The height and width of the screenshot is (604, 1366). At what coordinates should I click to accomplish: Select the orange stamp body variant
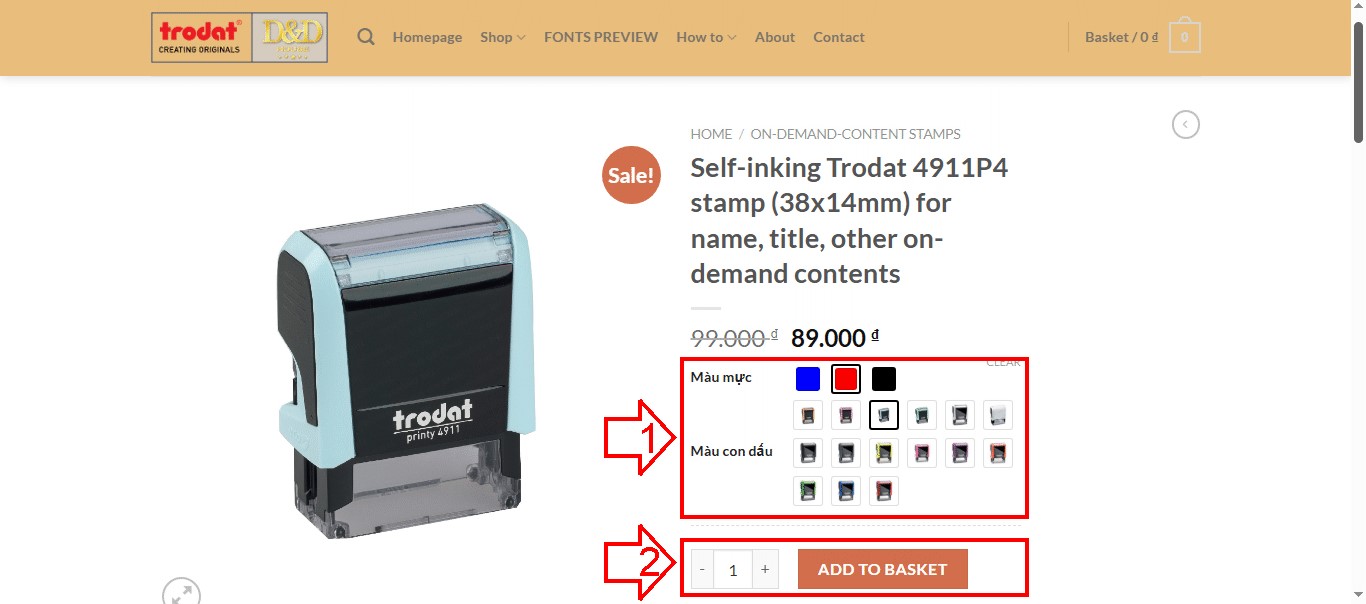tap(998, 453)
